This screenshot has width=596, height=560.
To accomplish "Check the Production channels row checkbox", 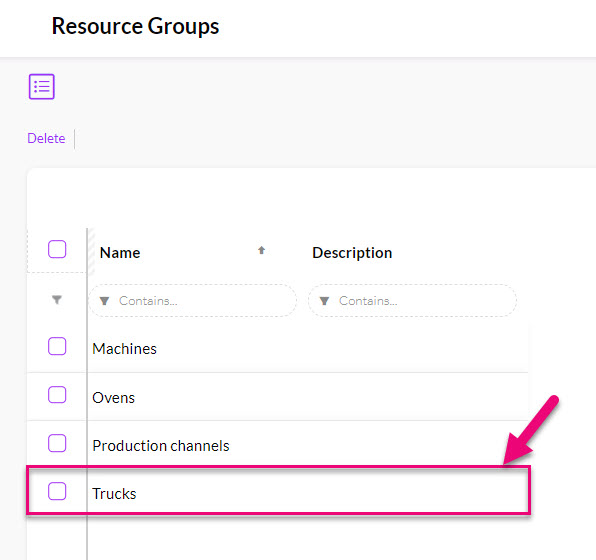I will click(x=57, y=443).
